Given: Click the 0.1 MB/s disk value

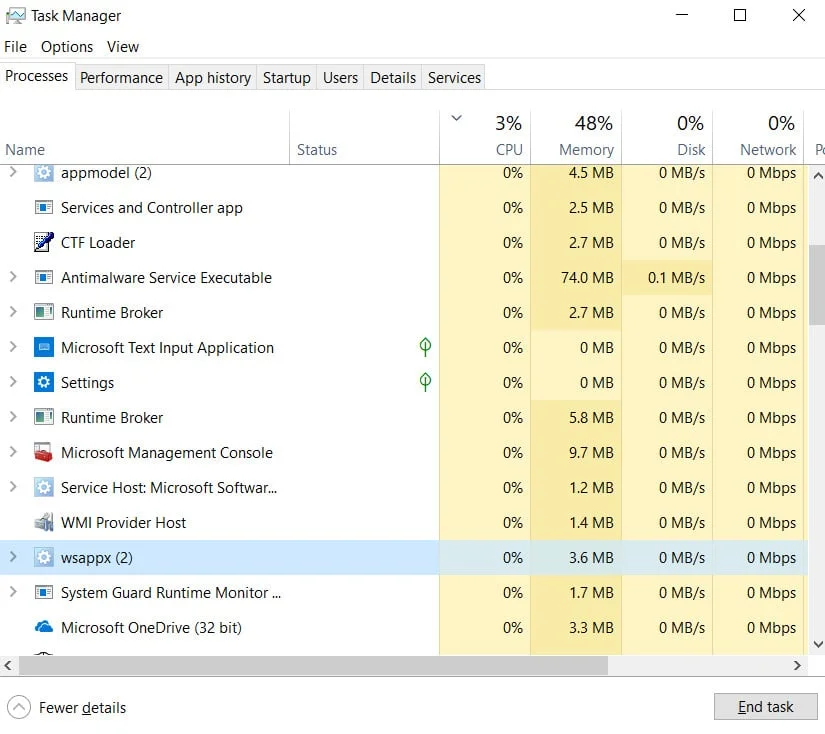Looking at the screenshot, I should click(x=676, y=278).
